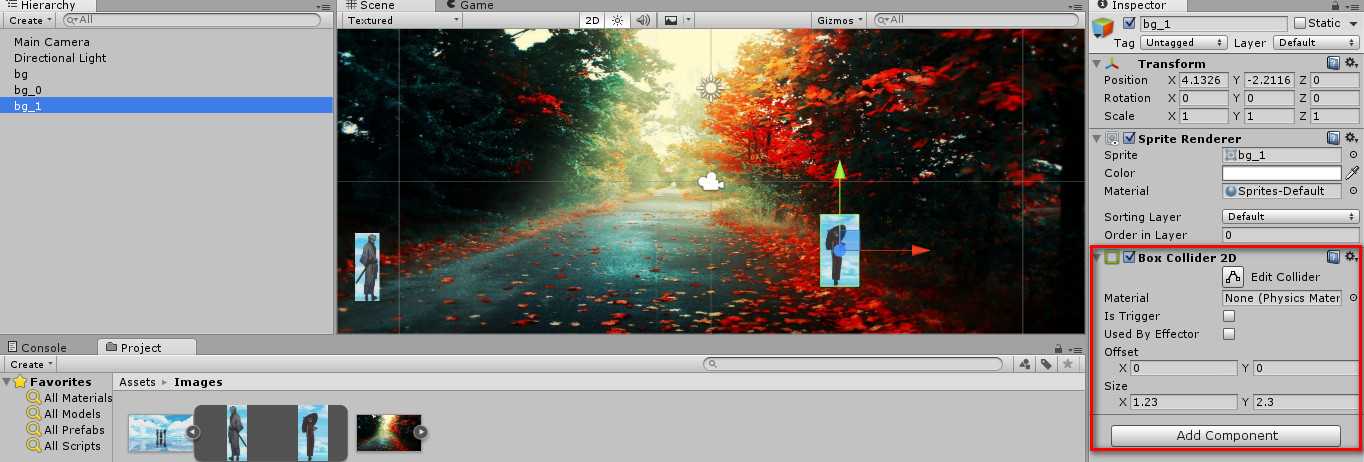Viewport: 1364px width, 462px height.
Task: Toggle Sprite Renderer enabled checkbox
Action: coord(1129,138)
